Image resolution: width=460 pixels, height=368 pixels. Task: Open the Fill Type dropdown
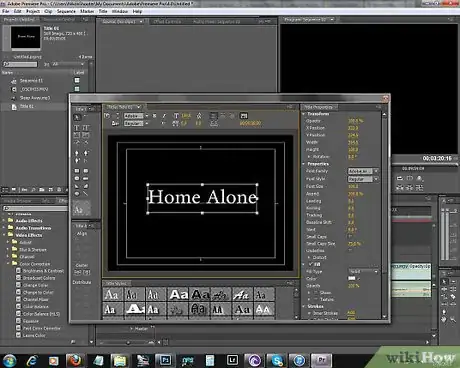pos(364,272)
